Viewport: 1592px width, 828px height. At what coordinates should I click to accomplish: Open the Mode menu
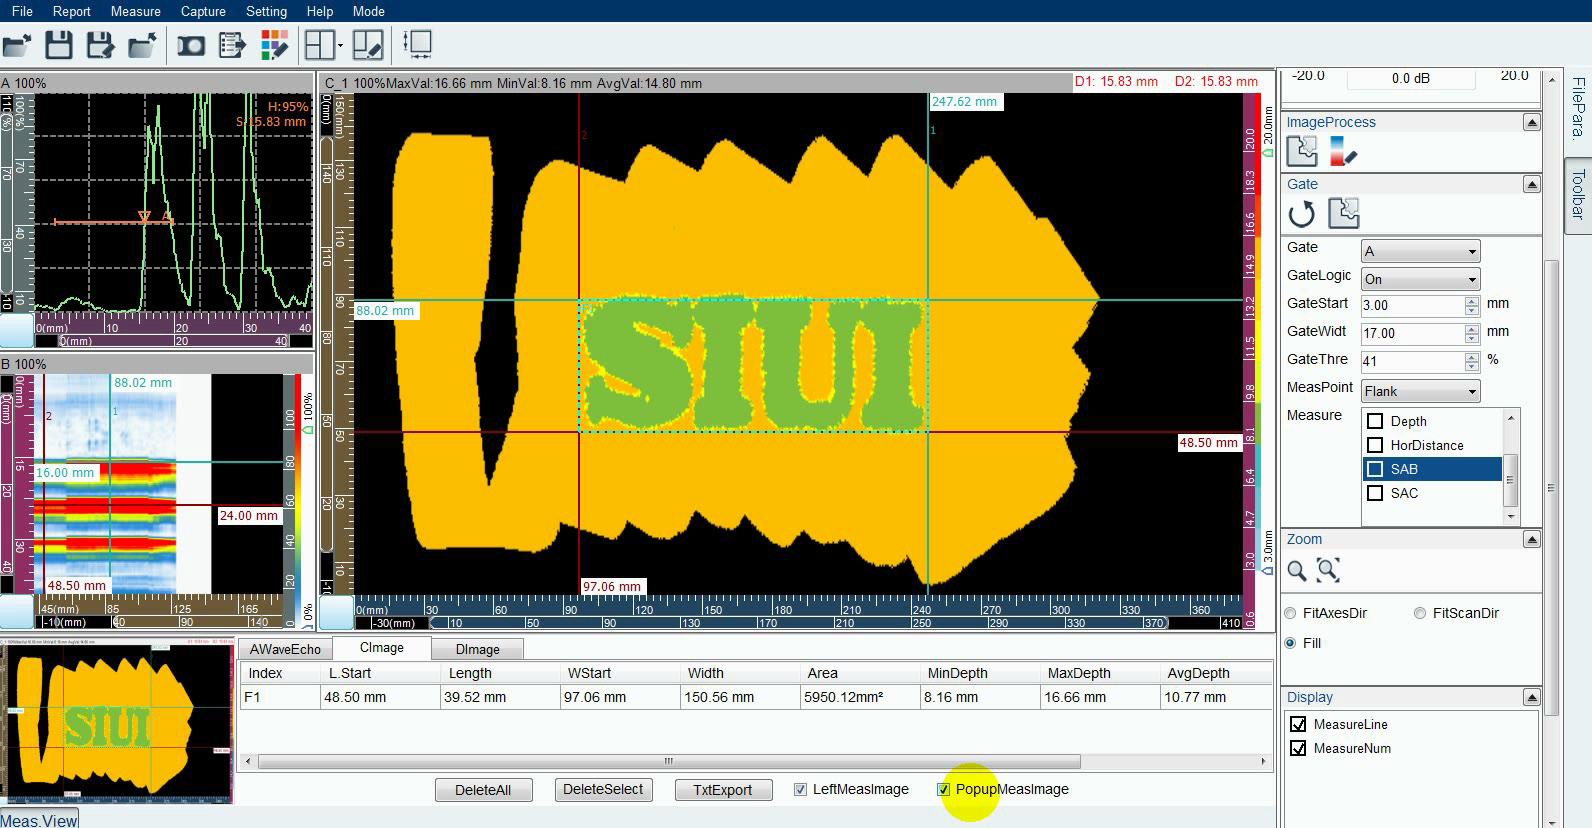tap(369, 11)
